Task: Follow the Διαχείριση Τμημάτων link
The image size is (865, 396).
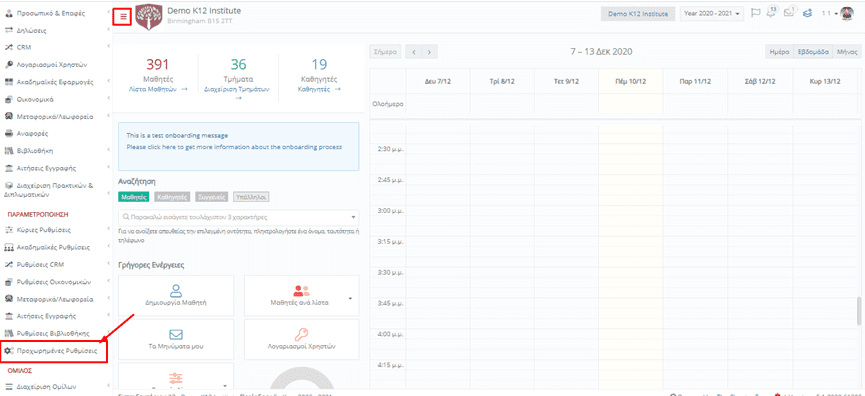Action: pyautogui.click(x=238, y=92)
